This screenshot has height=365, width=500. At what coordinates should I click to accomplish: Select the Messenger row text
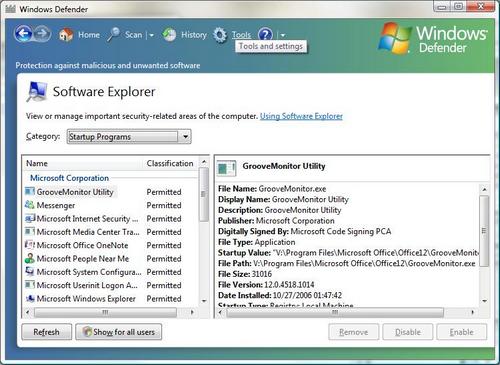(x=56, y=205)
